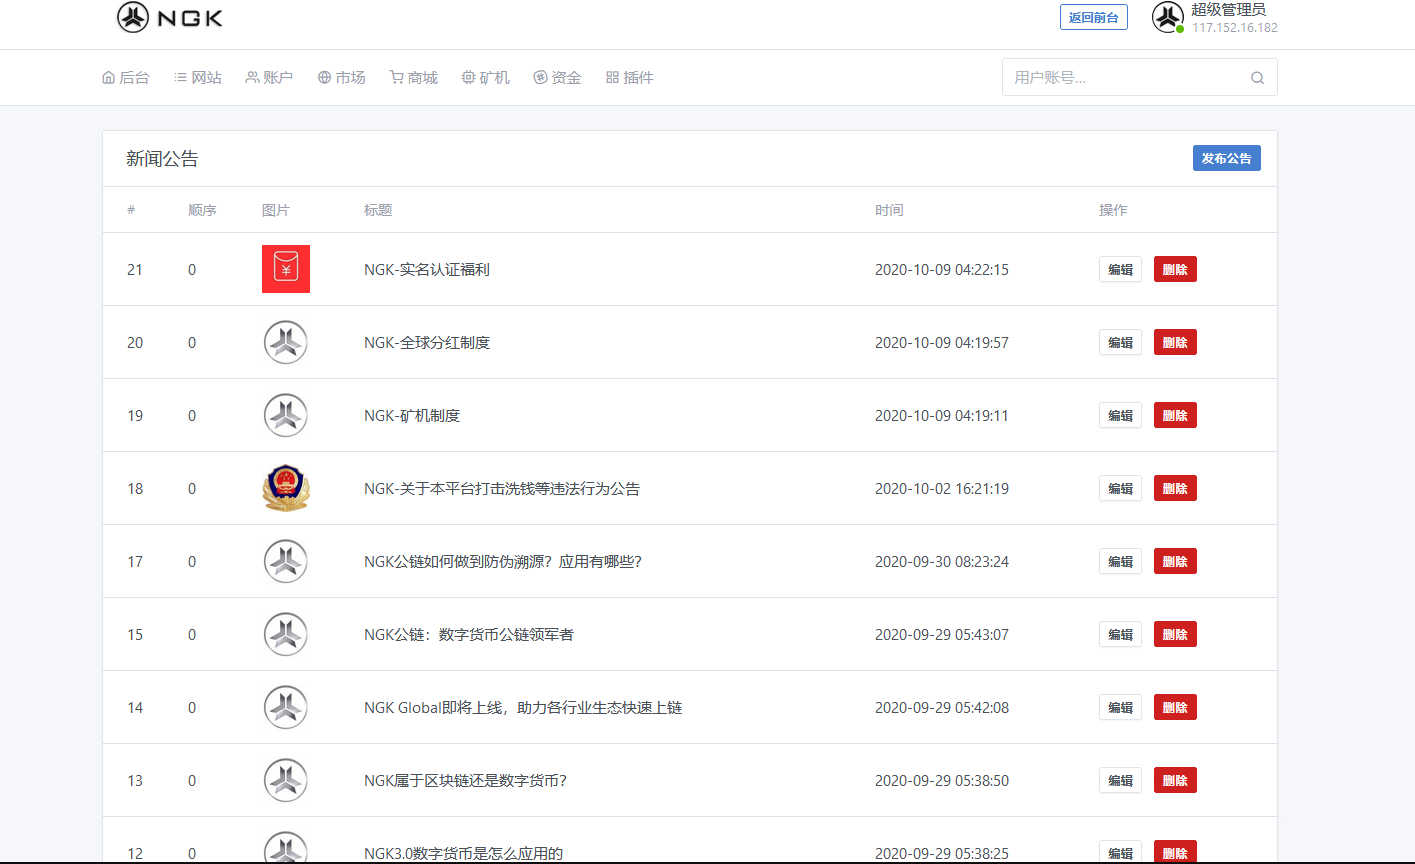Click the logo thumbnail in row 13
Image resolution: width=1415 pixels, height=864 pixels.
[286, 780]
